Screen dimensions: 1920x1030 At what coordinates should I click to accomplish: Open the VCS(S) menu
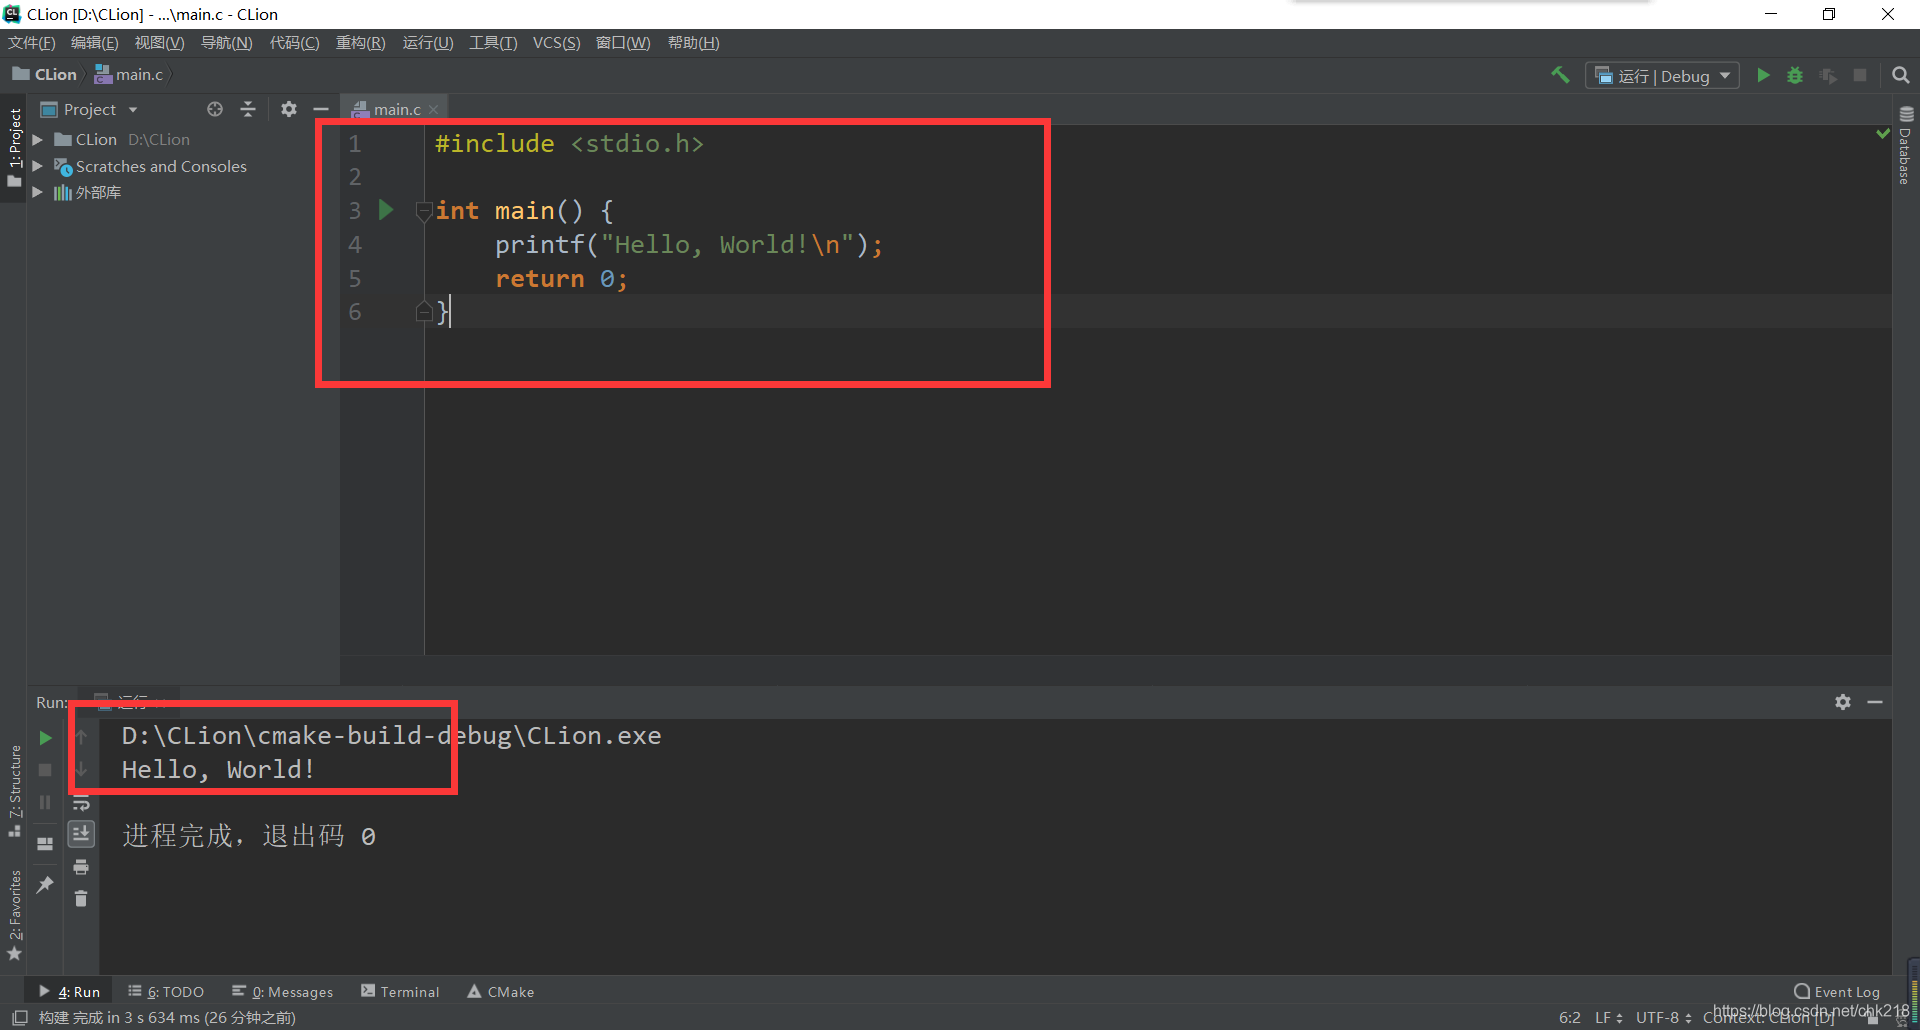pos(556,43)
